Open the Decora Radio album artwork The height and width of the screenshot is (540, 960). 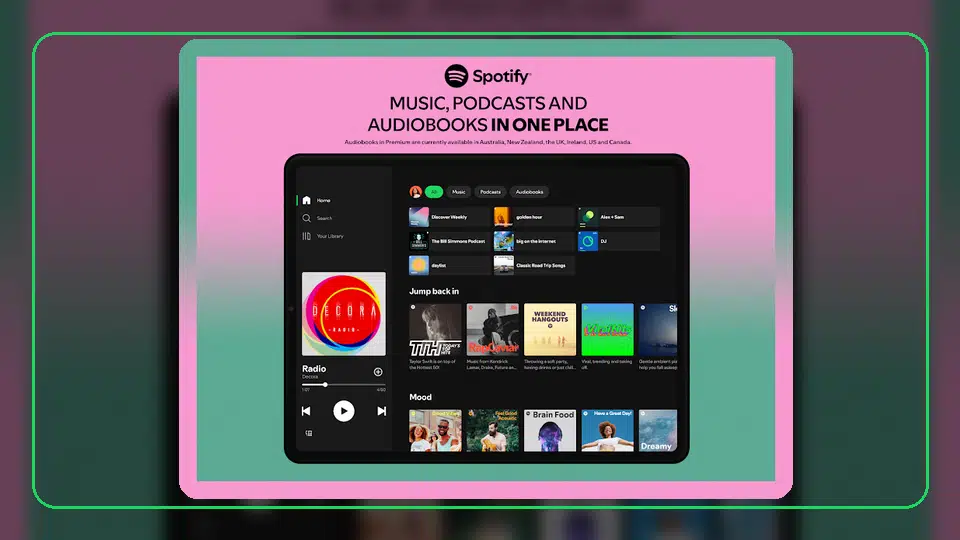pyautogui.click(x=343, y=313)
